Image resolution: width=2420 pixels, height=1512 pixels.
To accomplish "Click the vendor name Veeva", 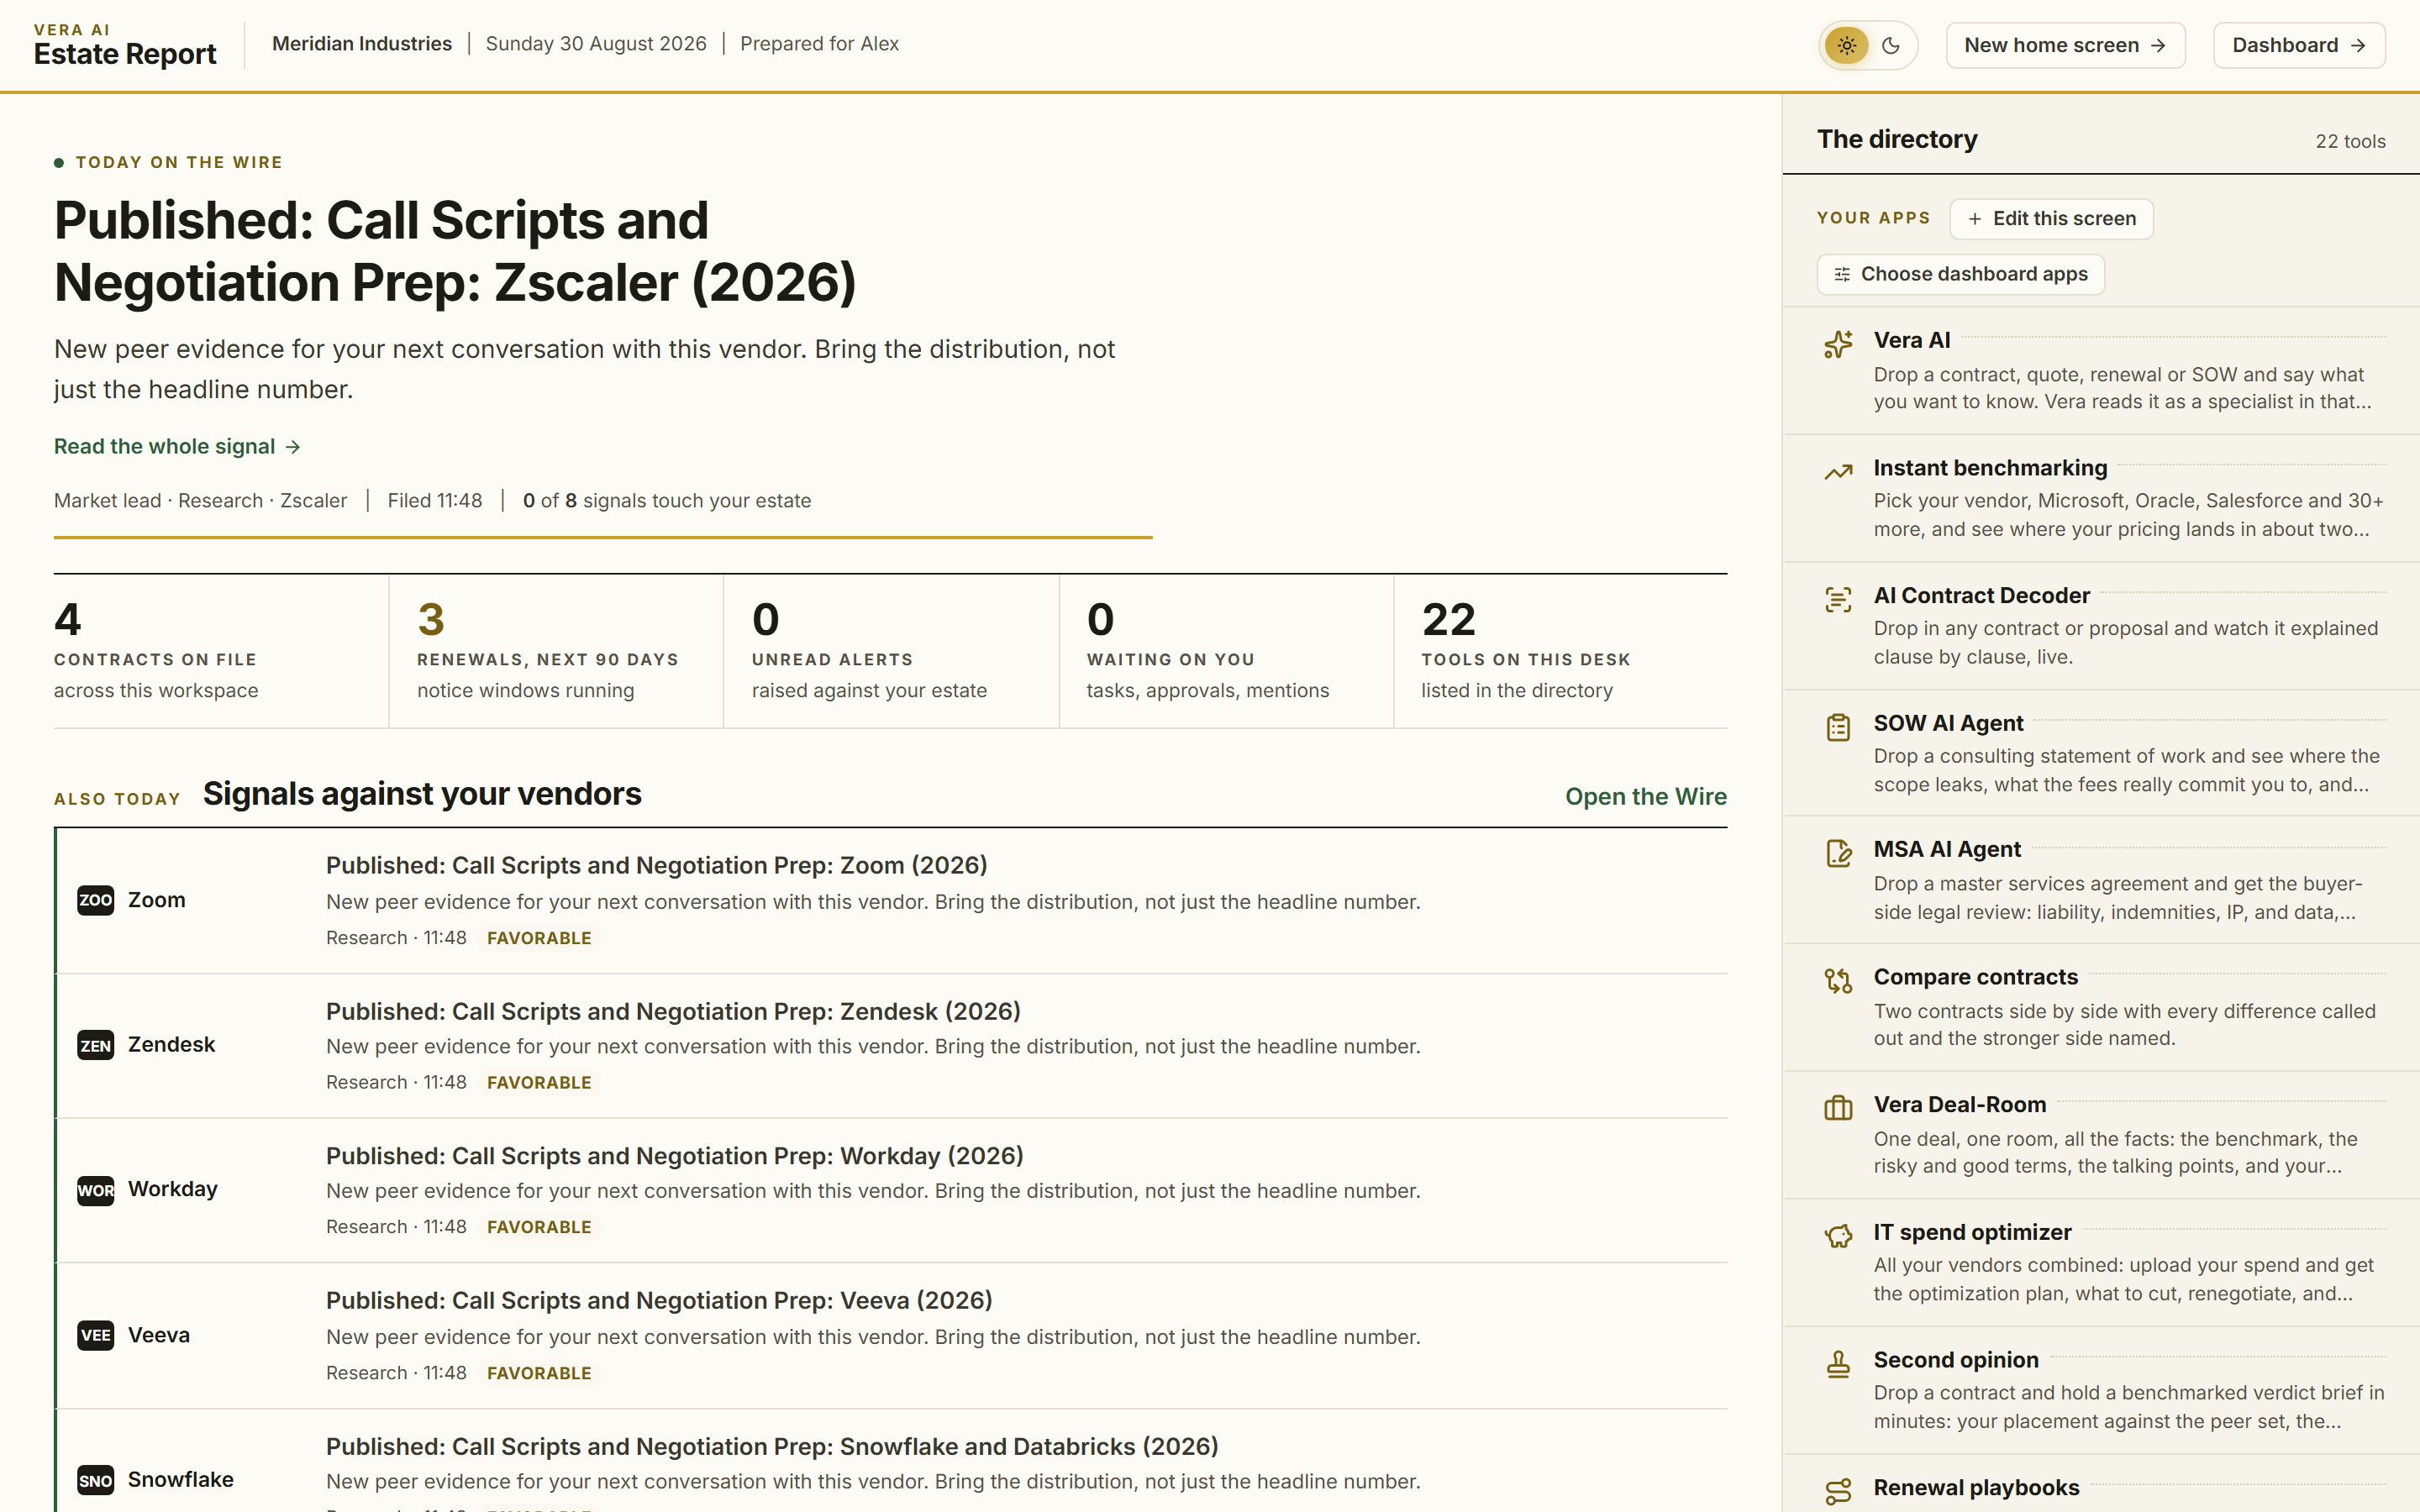I will 159,1335.
